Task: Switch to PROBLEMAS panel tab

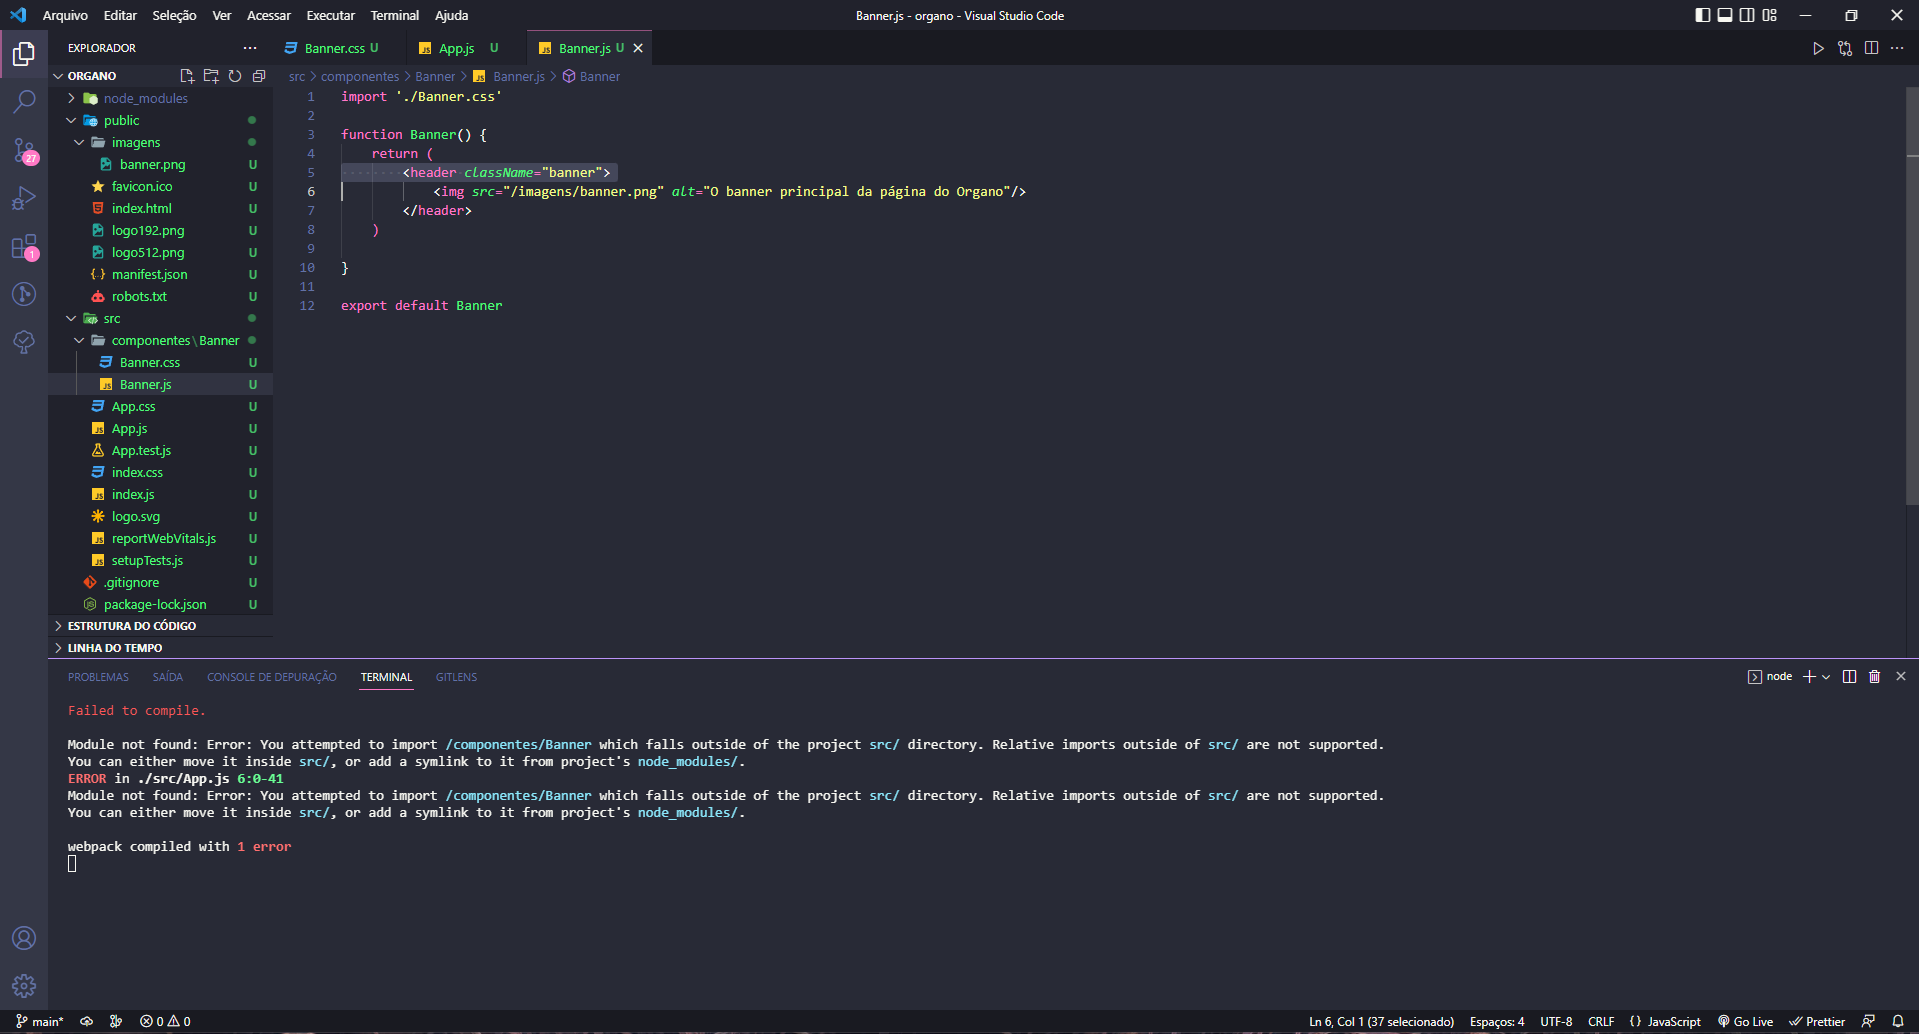Action: click(x=98, y=677)
